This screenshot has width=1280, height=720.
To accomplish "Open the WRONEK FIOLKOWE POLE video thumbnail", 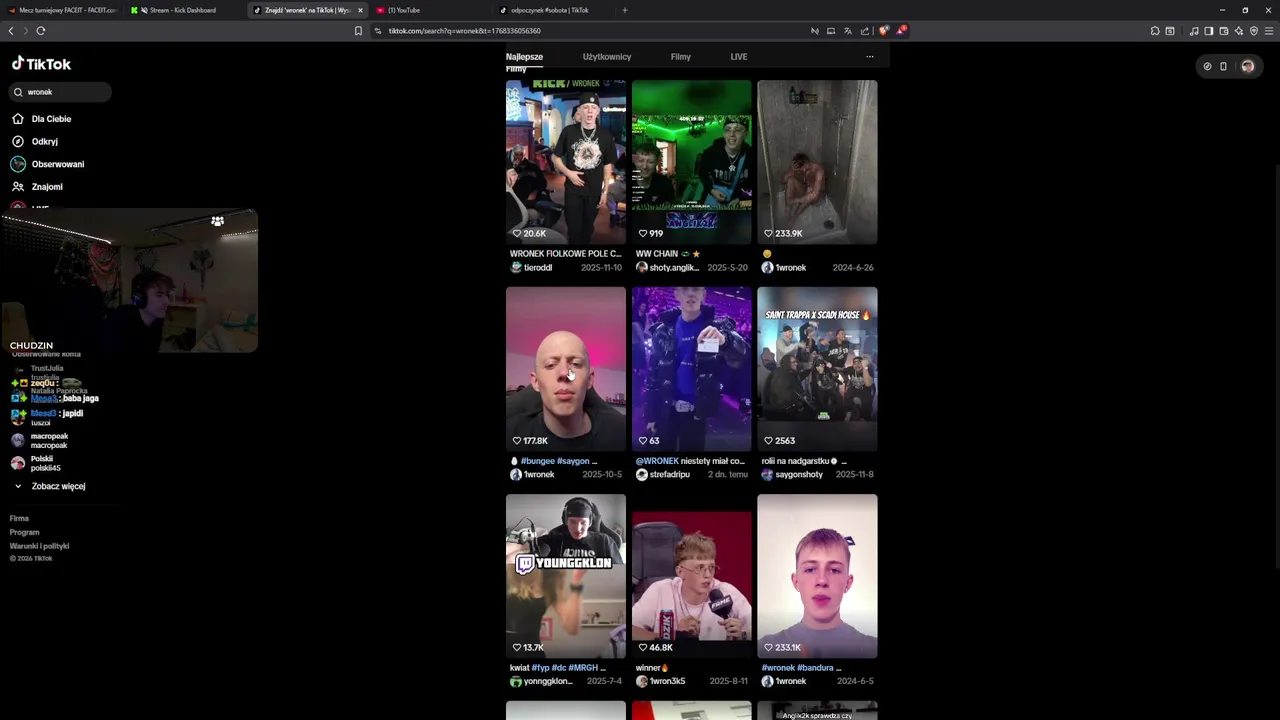I will [565, 162].
